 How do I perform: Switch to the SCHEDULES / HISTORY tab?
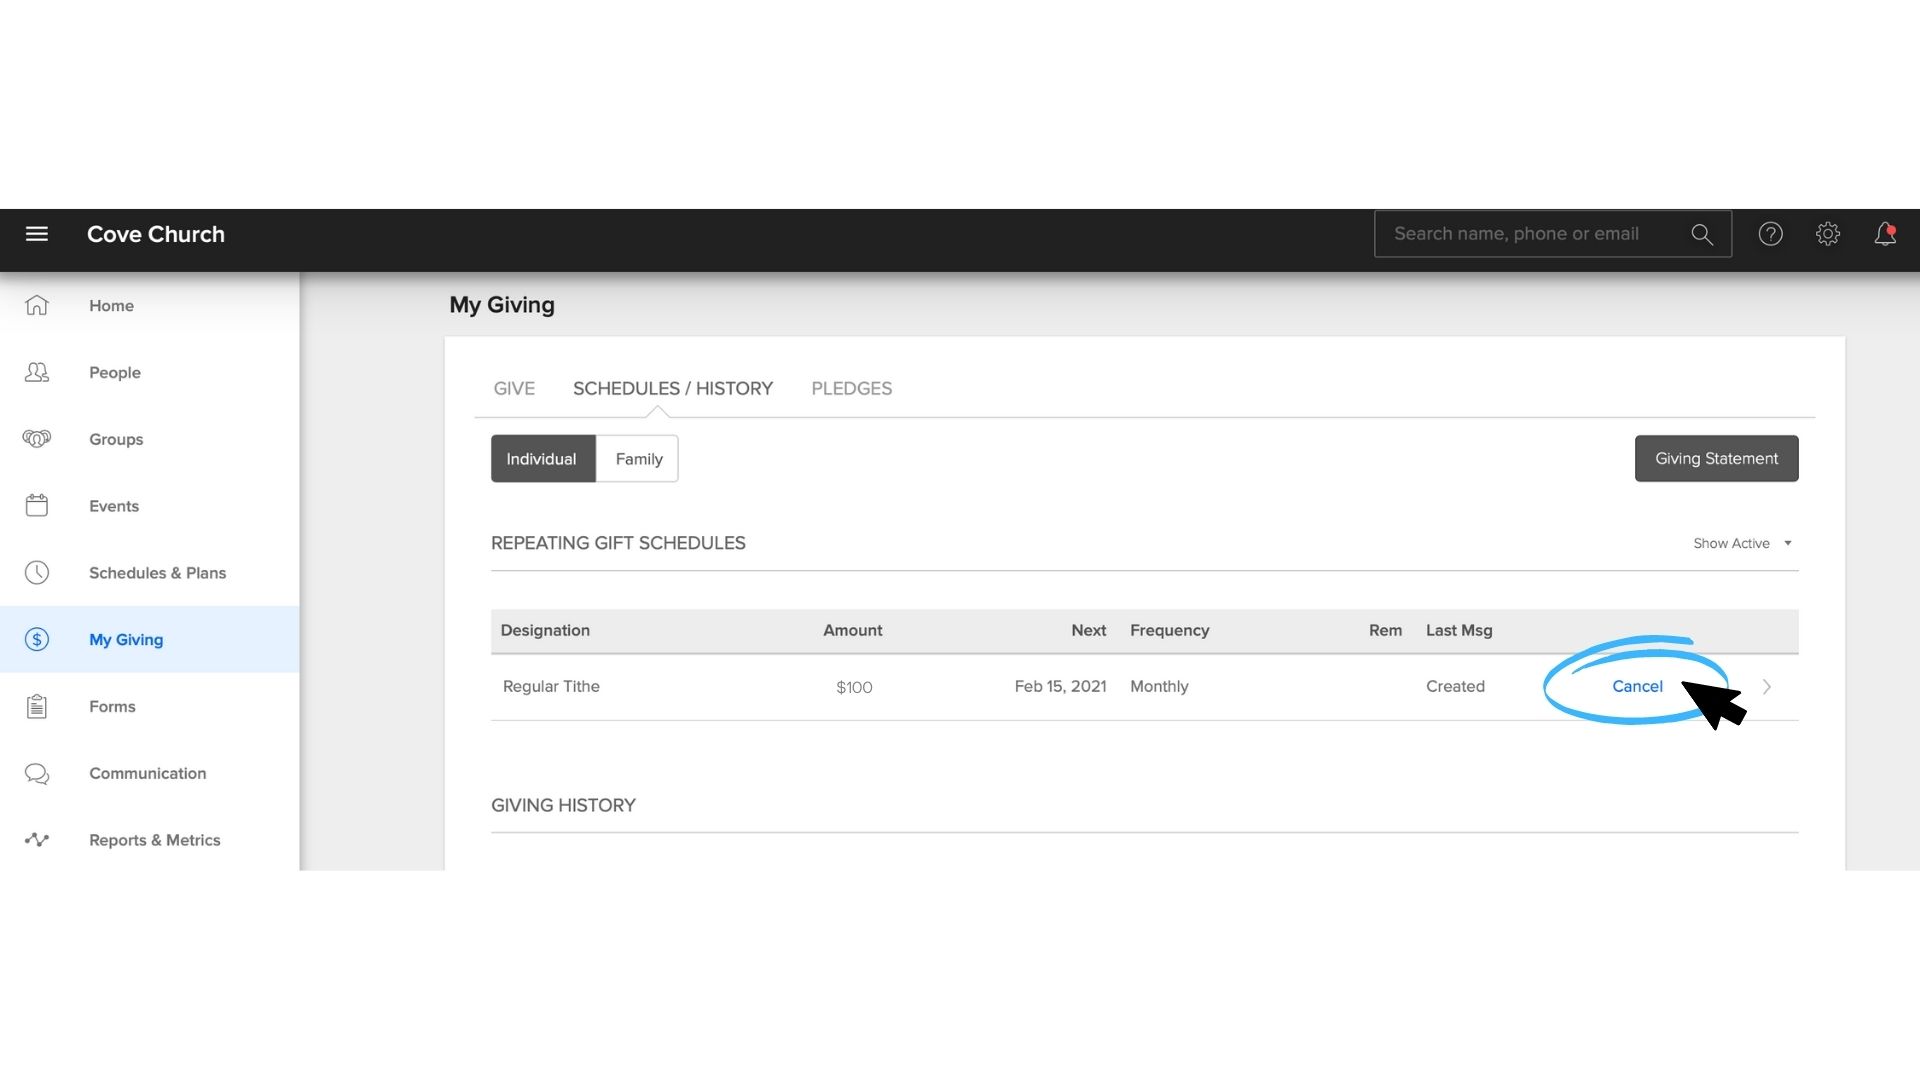673,388
